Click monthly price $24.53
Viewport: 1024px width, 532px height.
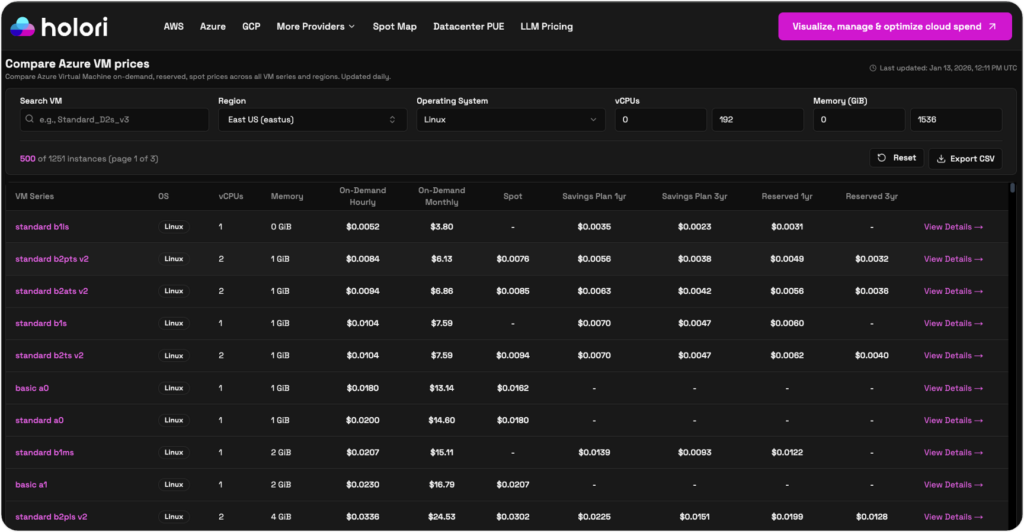tap(441, 517)
